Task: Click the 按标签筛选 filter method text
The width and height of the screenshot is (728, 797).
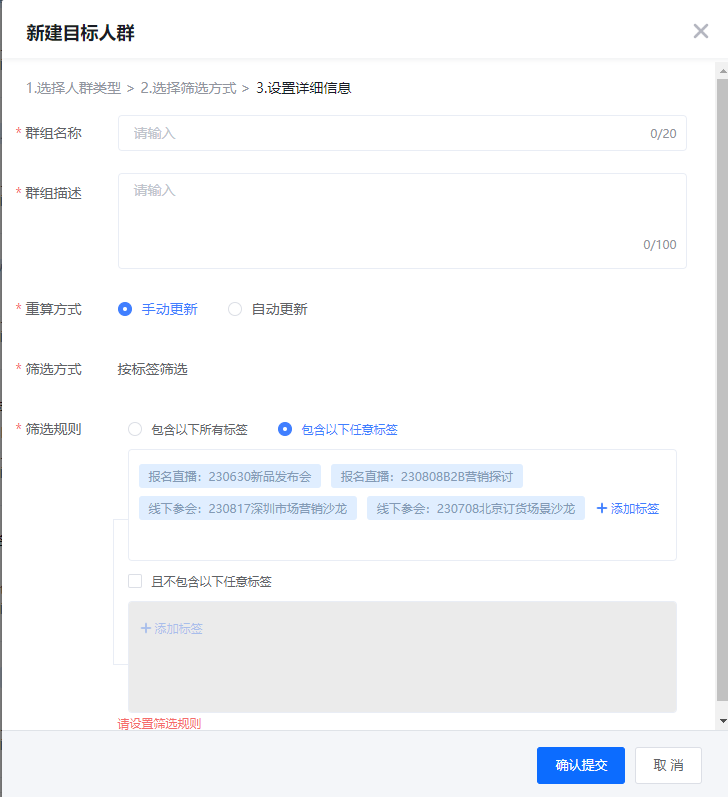Action: click(x=153, y=369)
